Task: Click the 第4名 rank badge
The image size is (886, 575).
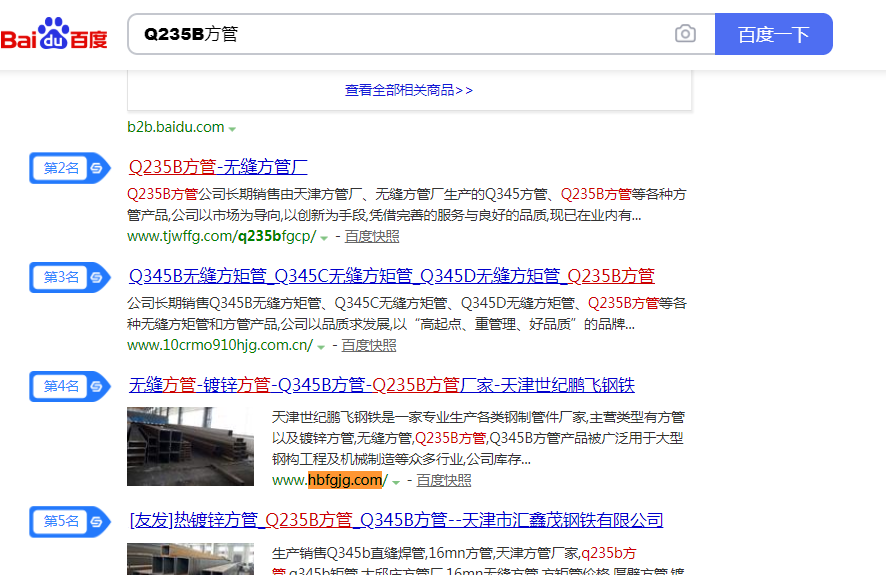Action: [x=70, y=386]
